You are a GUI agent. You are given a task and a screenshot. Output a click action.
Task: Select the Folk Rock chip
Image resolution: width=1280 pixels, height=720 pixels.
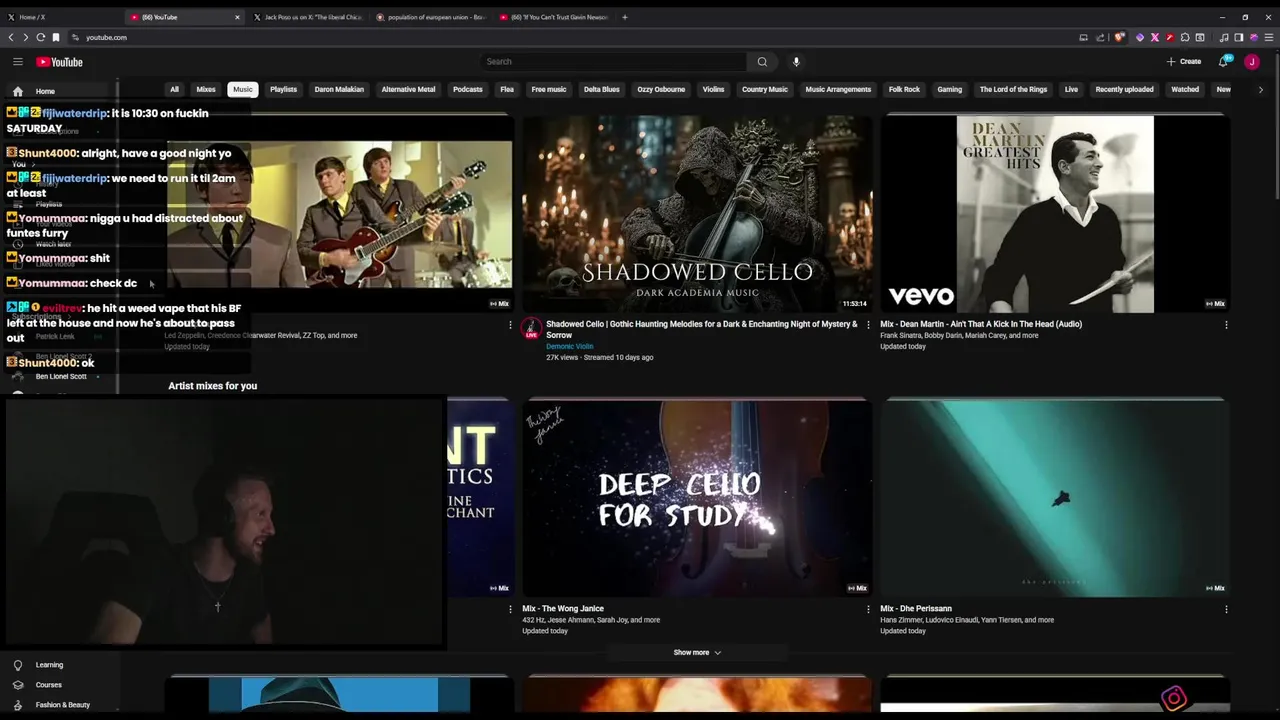pos(904,89)
